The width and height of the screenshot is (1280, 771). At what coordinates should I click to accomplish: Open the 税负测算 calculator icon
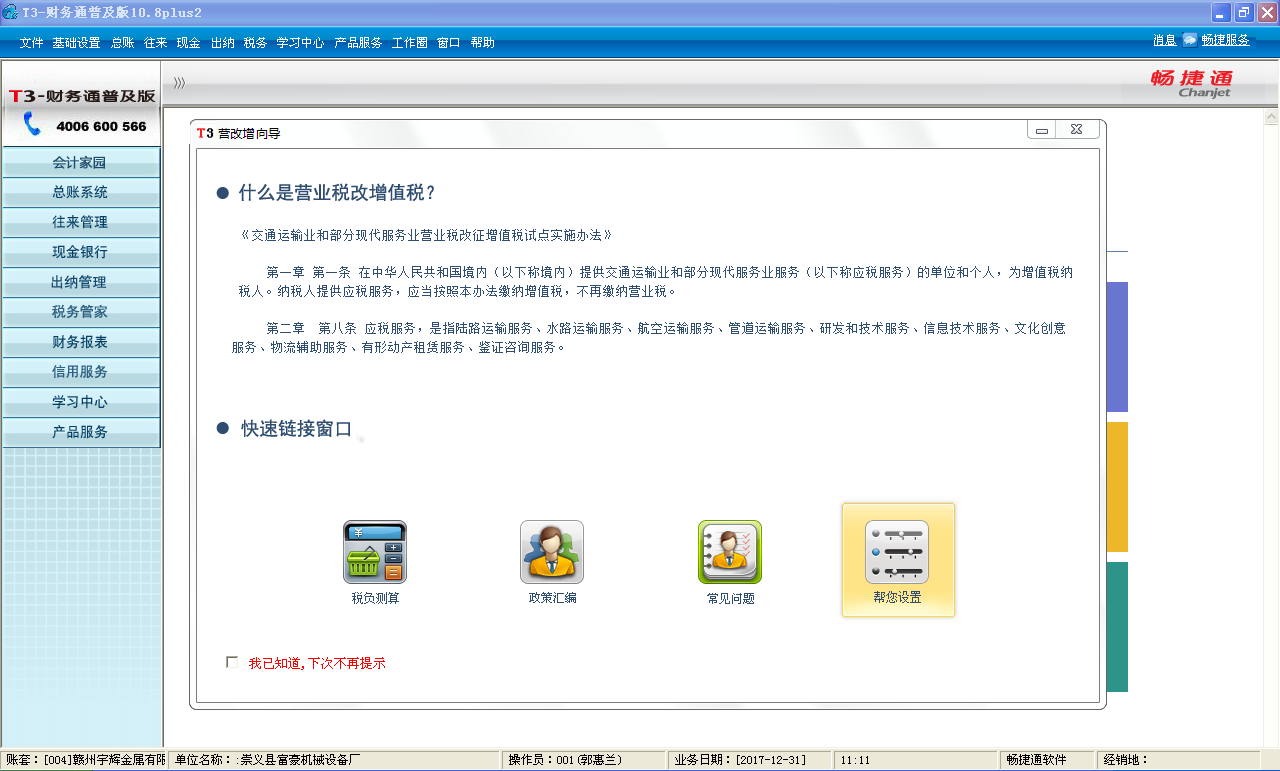coord(375,552)
